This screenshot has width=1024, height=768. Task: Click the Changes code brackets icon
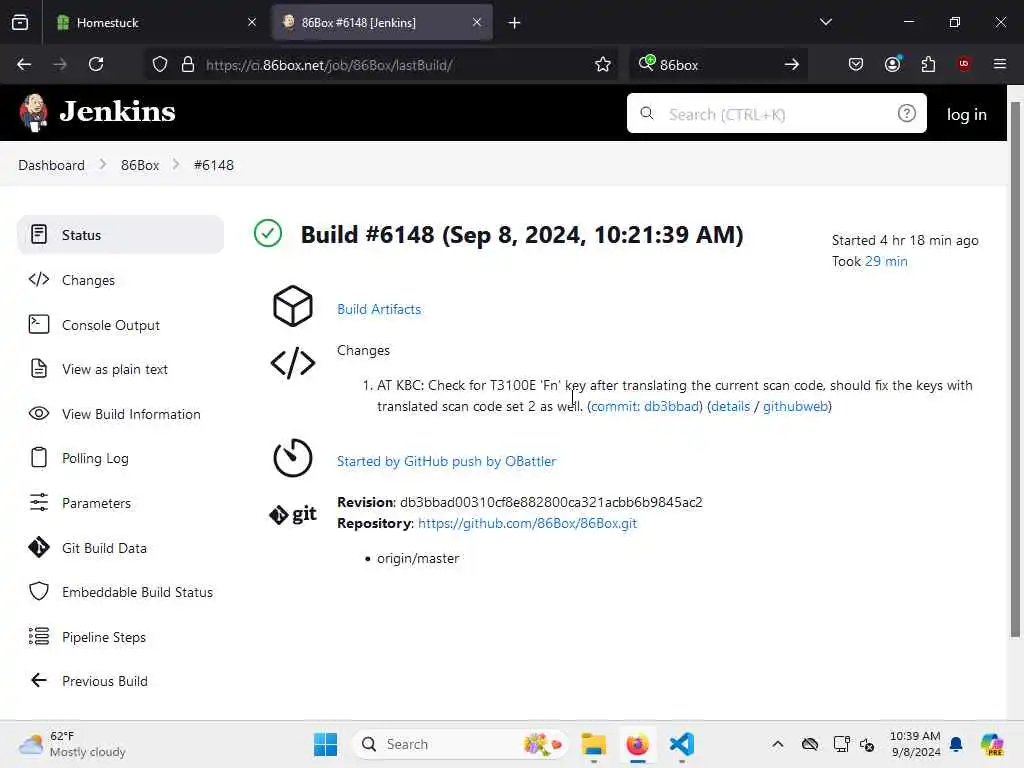pos(293,363)
